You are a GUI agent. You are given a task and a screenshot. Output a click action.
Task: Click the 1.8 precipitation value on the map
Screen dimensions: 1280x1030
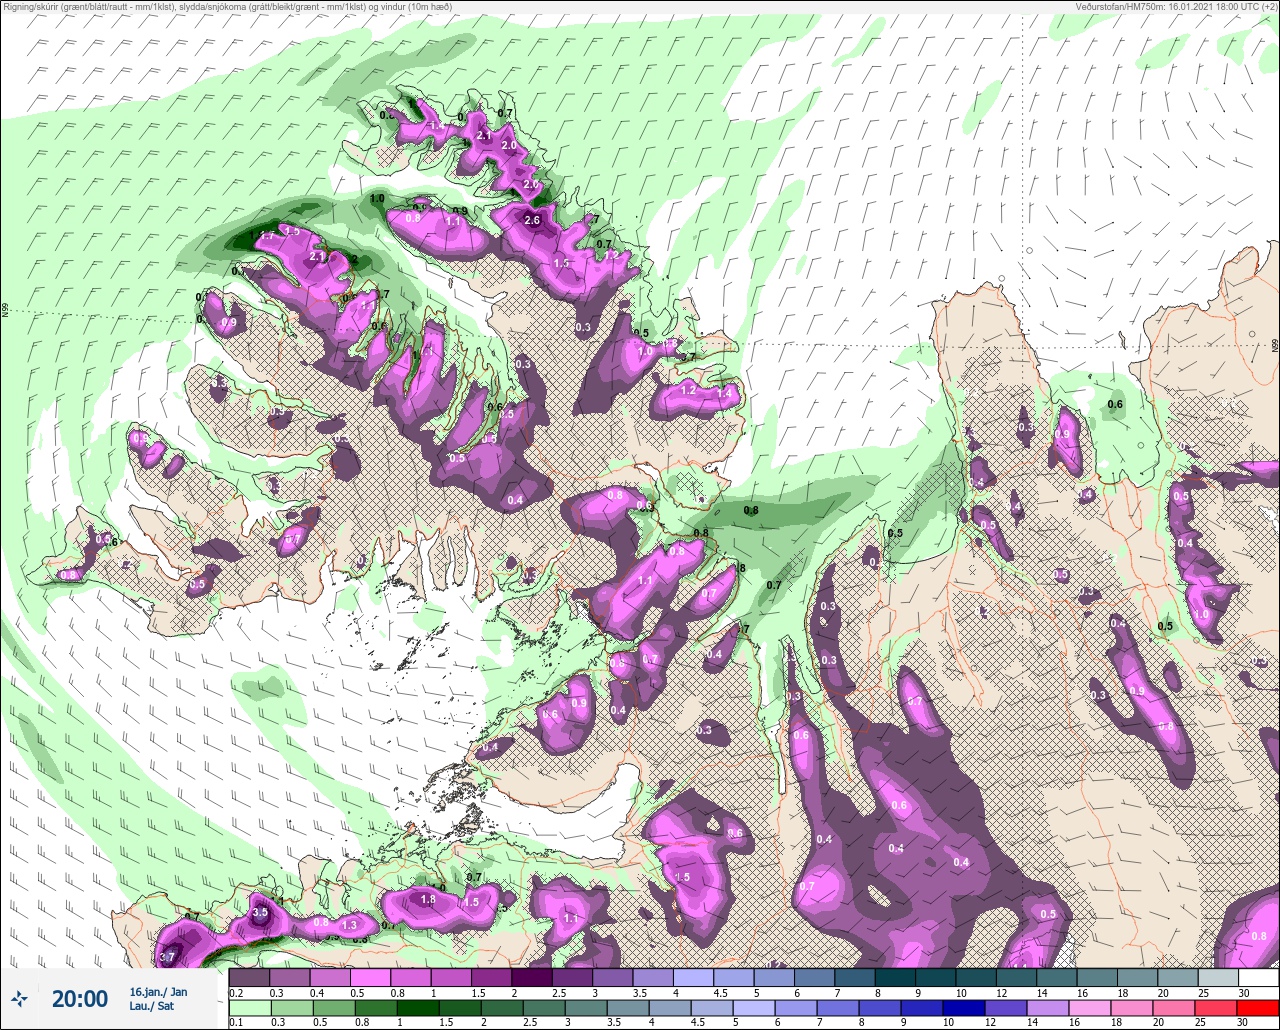(x=428, y=900)
